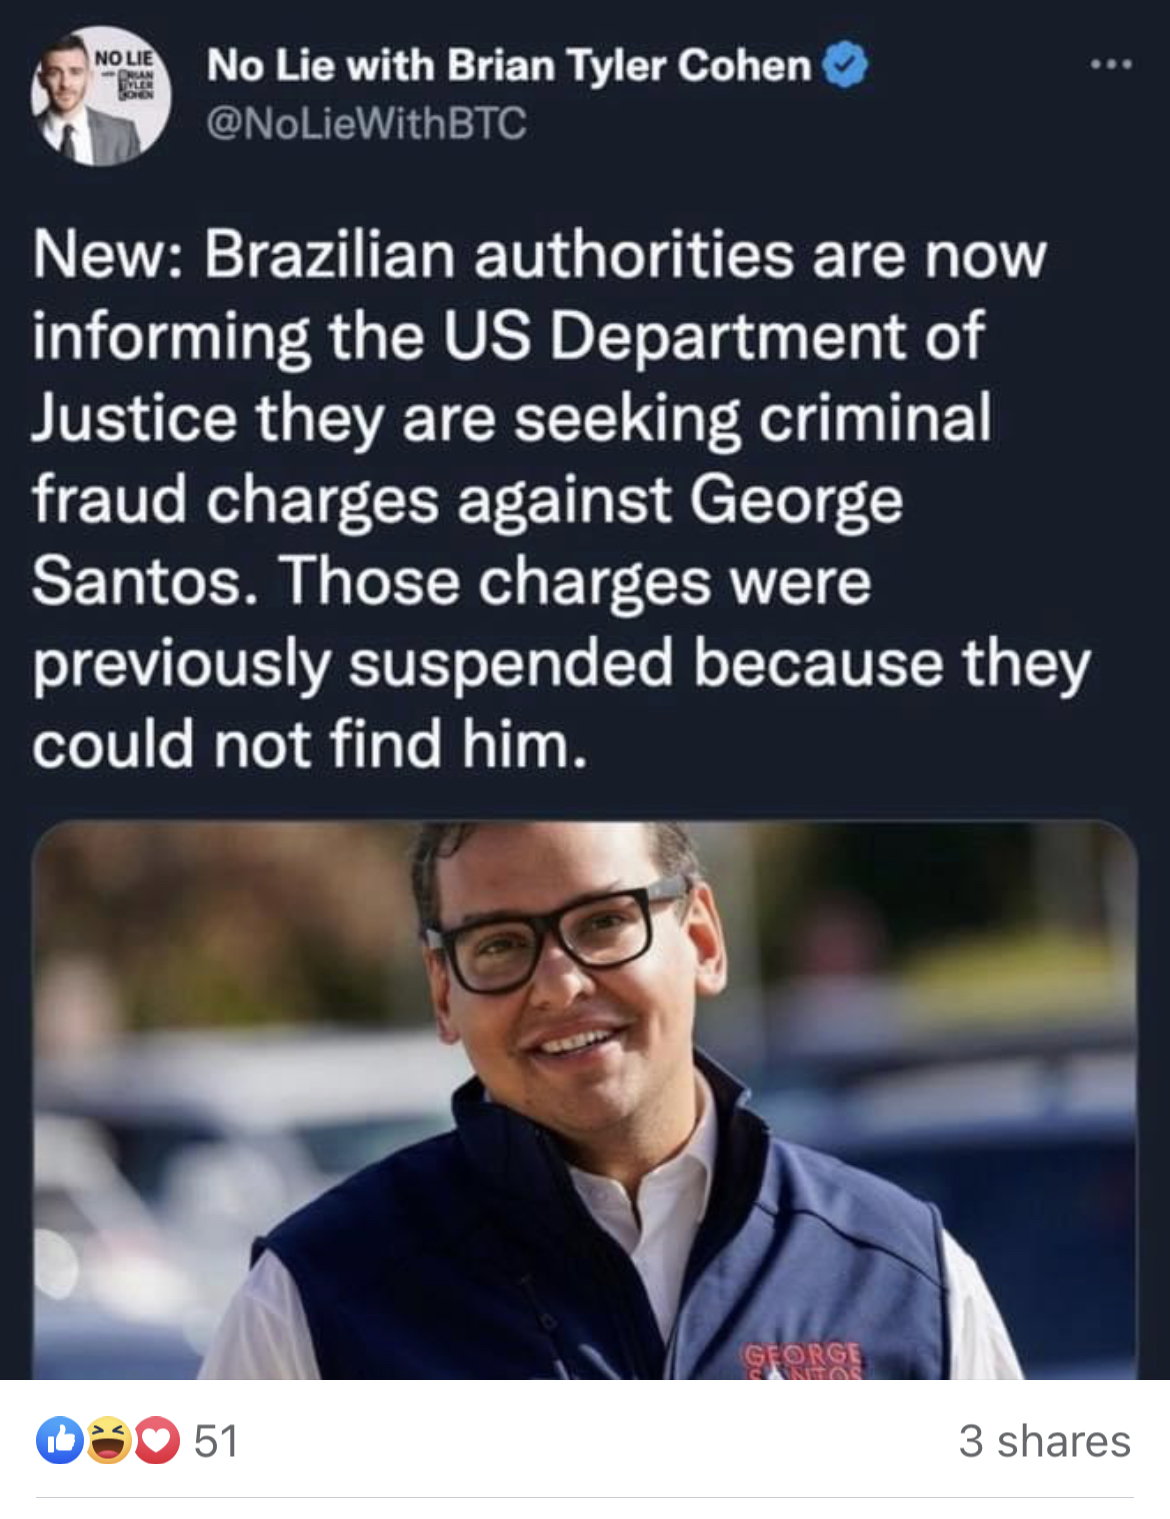
Task: View the 3 shares list
Action: pyautogui.click(x=1044, y=1441)
